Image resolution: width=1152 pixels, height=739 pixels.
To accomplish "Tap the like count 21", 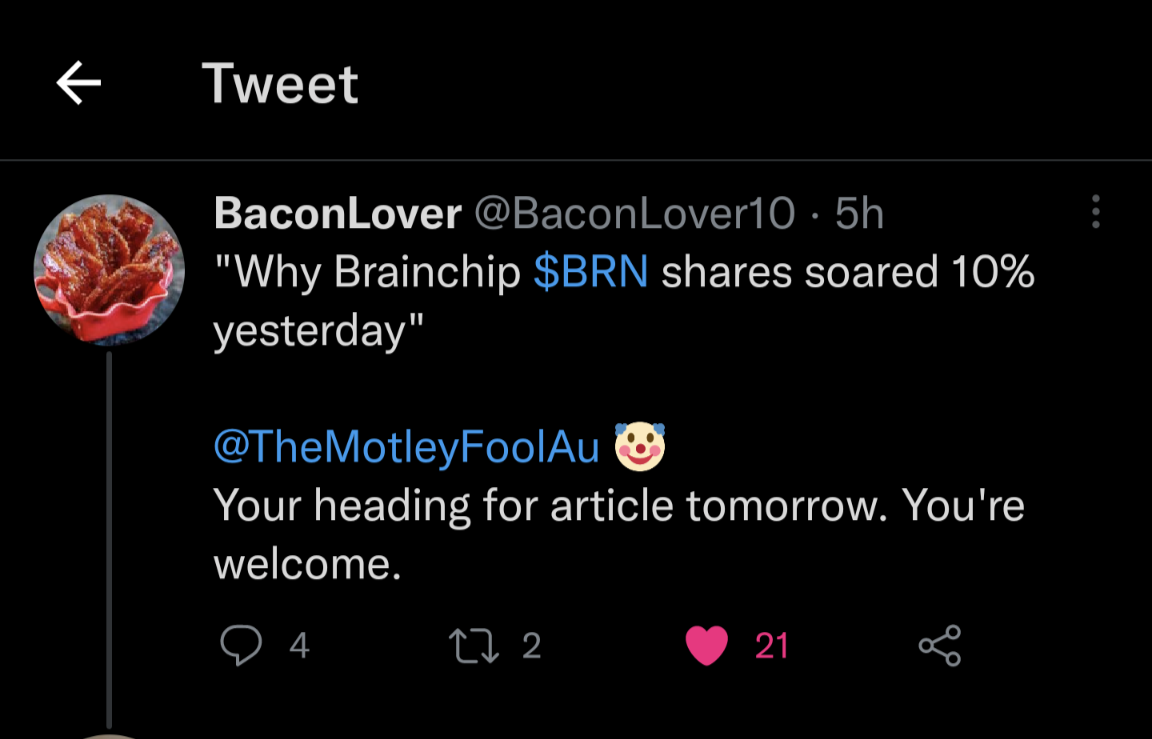I will pyautogui.click(x=771, y=646).
